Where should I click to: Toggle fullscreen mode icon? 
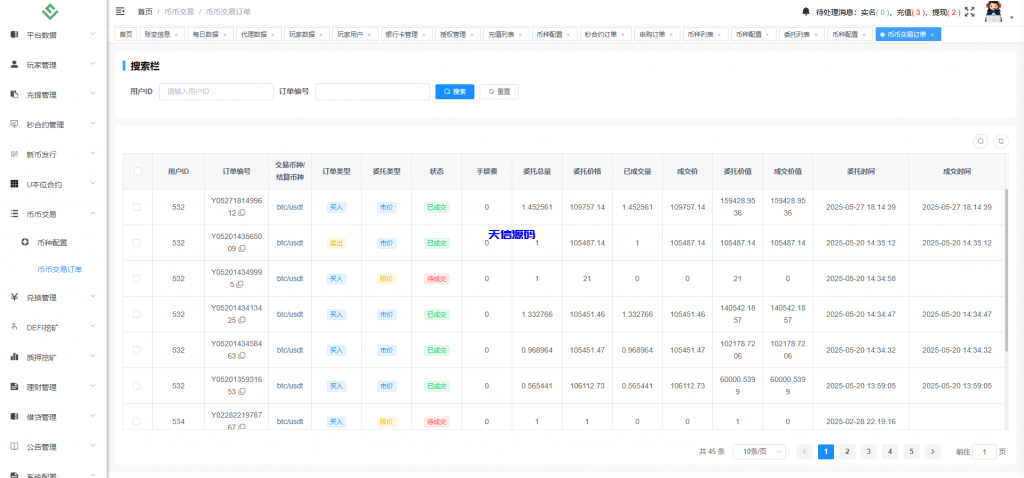[969, 11]
